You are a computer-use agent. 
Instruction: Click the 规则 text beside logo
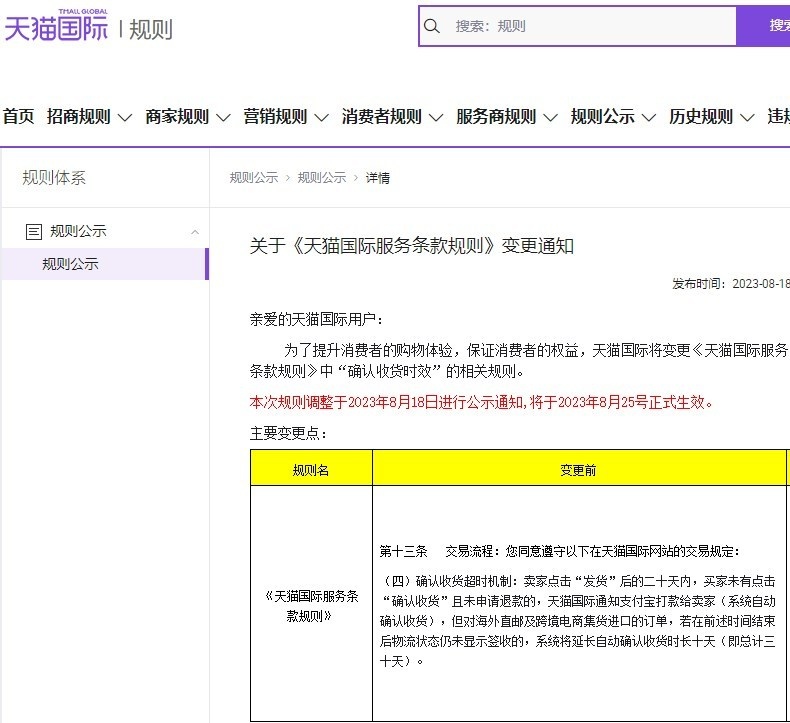tap(151, 29)
